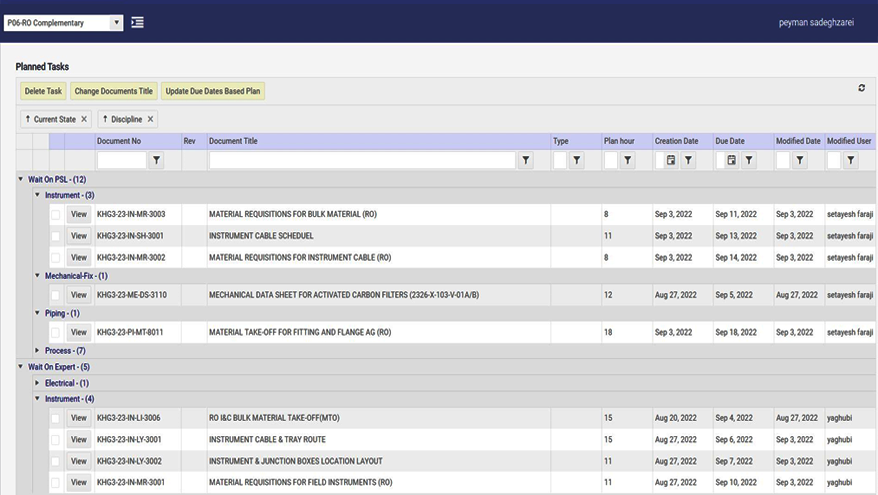The width and height of the screenshot is (878, 495).
Task: Select the checkbox for KHG3-23-ME-DS-3110 row
Action: (x=56, y=295)
